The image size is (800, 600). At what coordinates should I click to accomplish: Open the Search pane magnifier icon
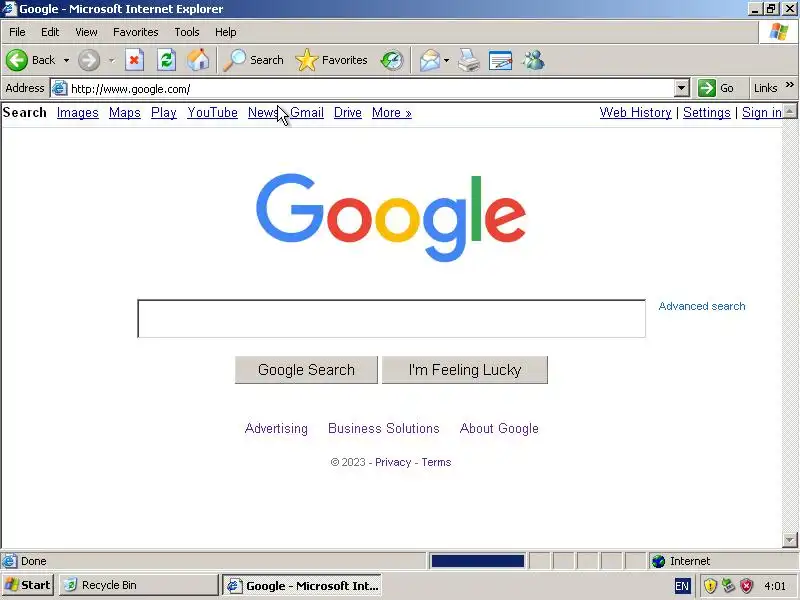pyautogui.click(x=235, y=60)
